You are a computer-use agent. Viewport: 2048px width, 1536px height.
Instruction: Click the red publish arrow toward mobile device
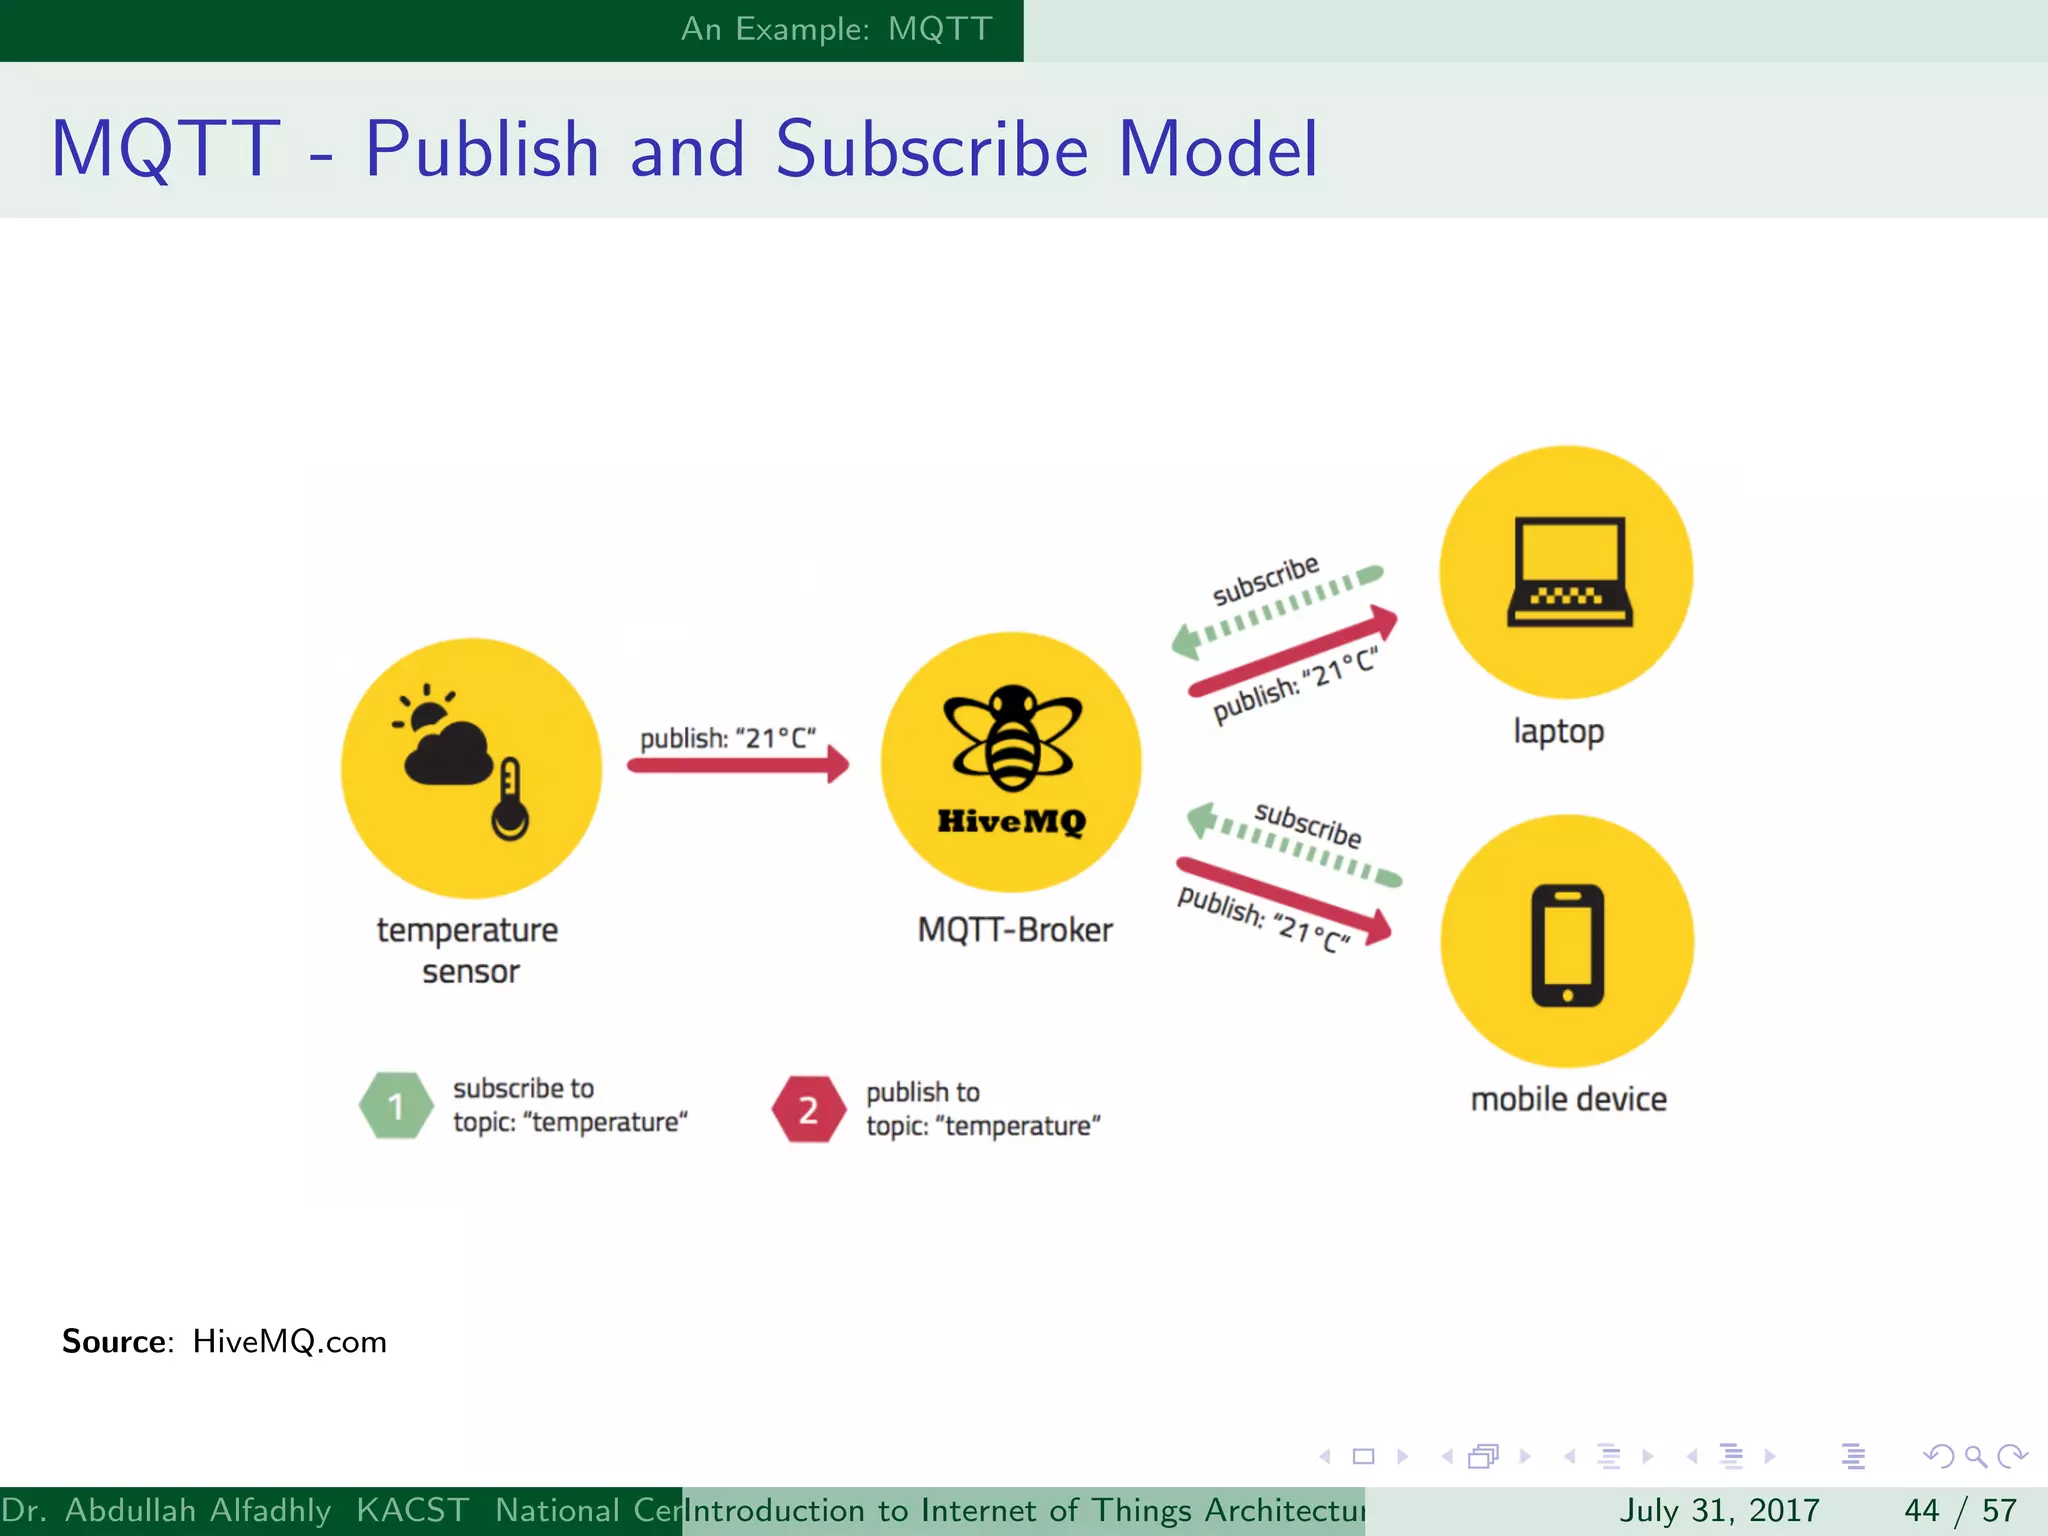pos(1285,899)
